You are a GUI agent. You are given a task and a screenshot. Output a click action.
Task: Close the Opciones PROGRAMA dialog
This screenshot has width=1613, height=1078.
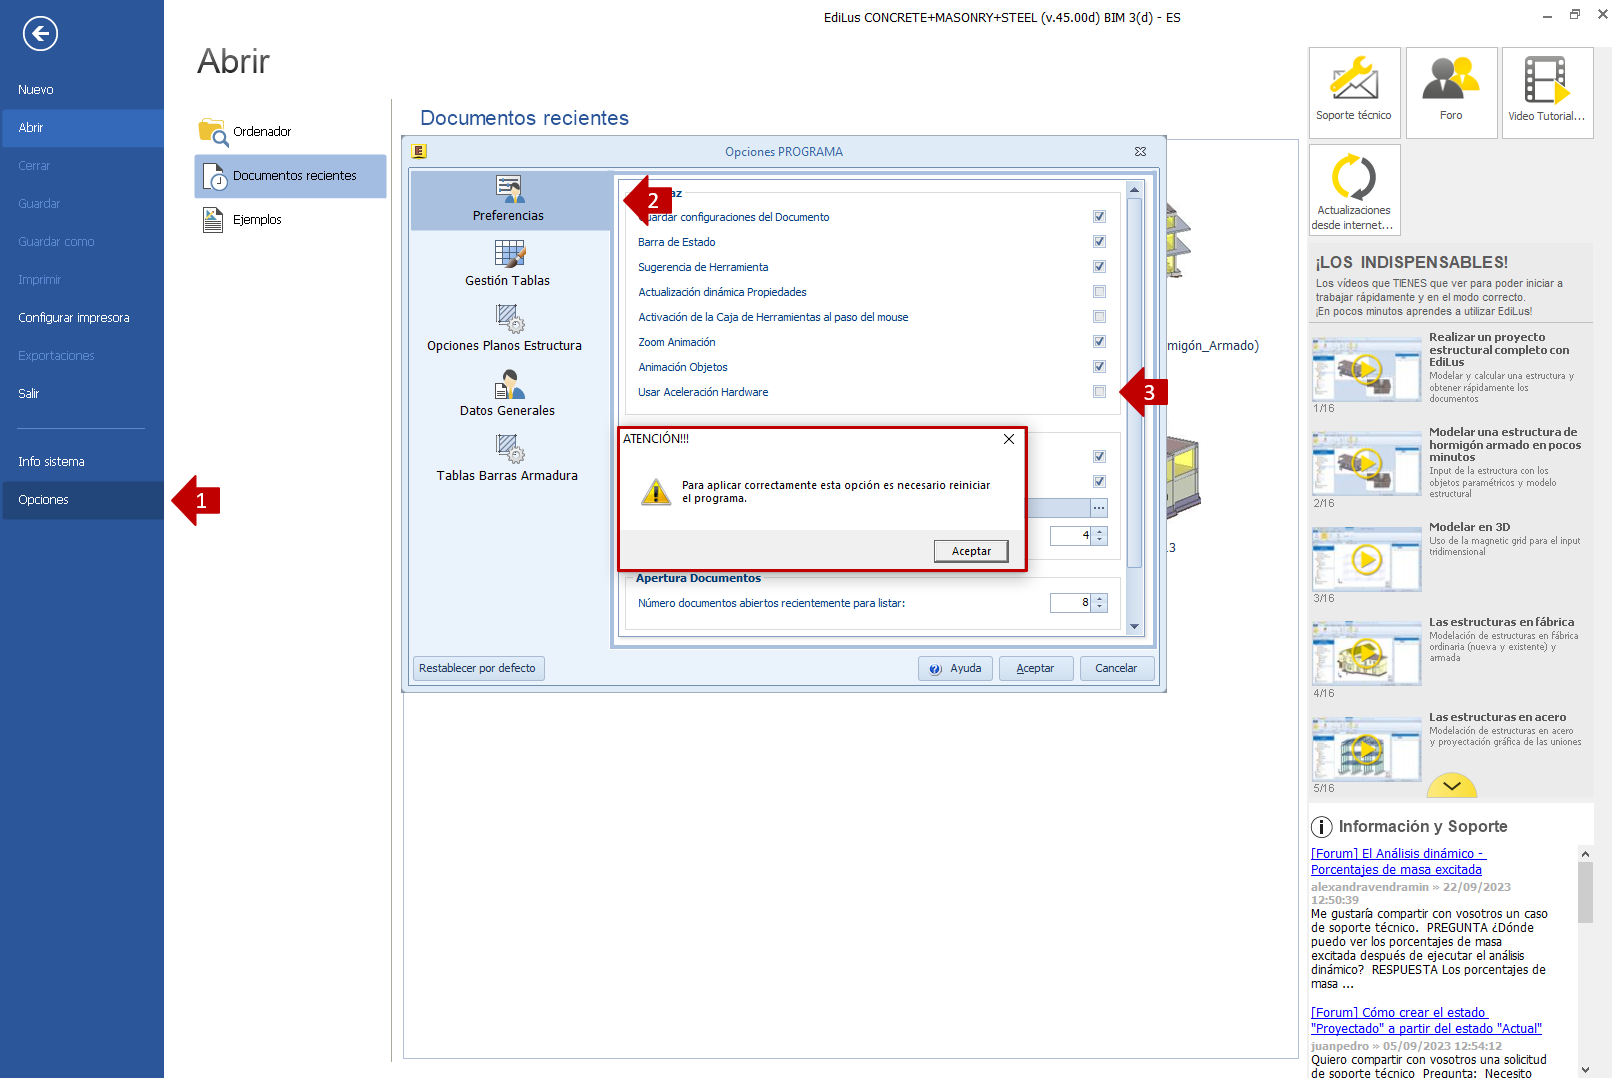[x=1140, y=152]
